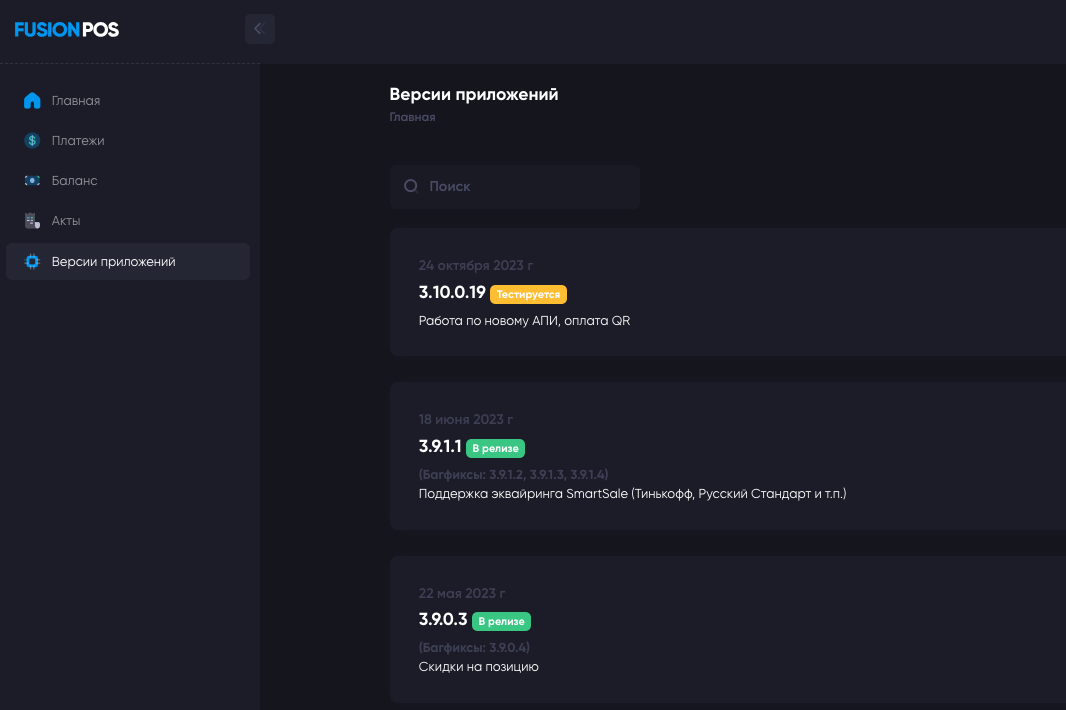
Task: Click the В релизе badge on version 3.9.1.1
Action: click(497, 448)
